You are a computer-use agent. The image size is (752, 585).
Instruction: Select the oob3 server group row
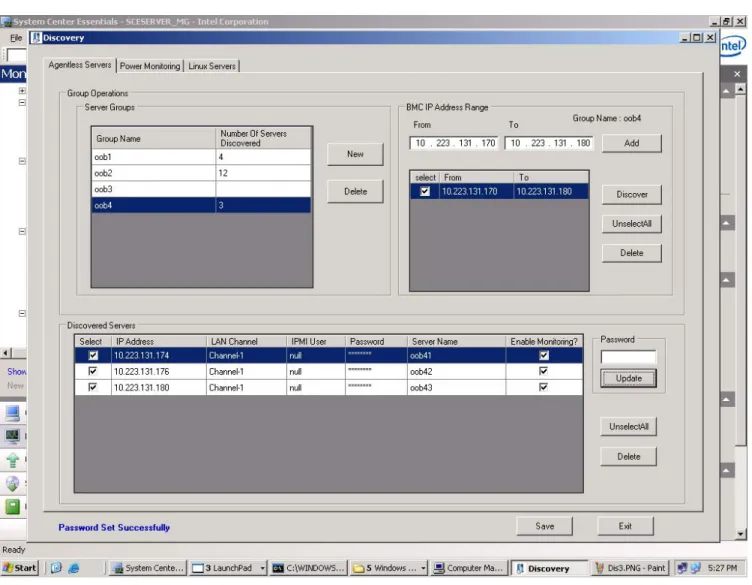click(x=201, y=189)
